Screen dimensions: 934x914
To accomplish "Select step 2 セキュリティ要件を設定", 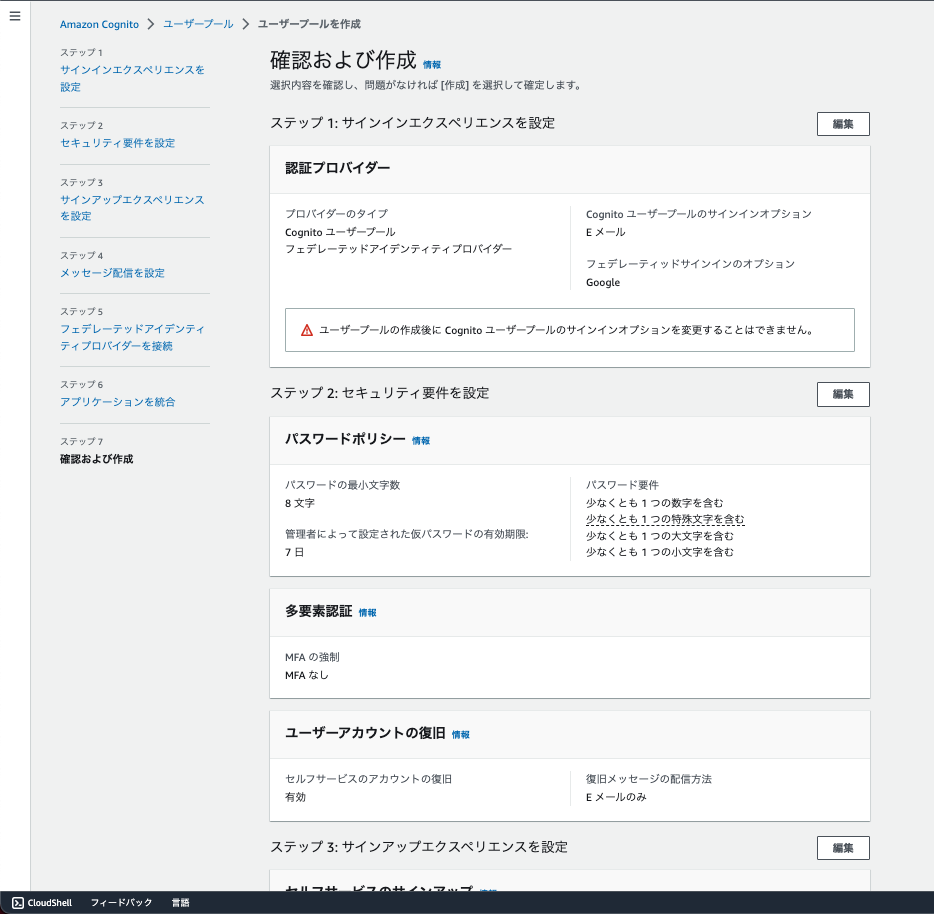I will pyautogui.click(x=117, y=143).
